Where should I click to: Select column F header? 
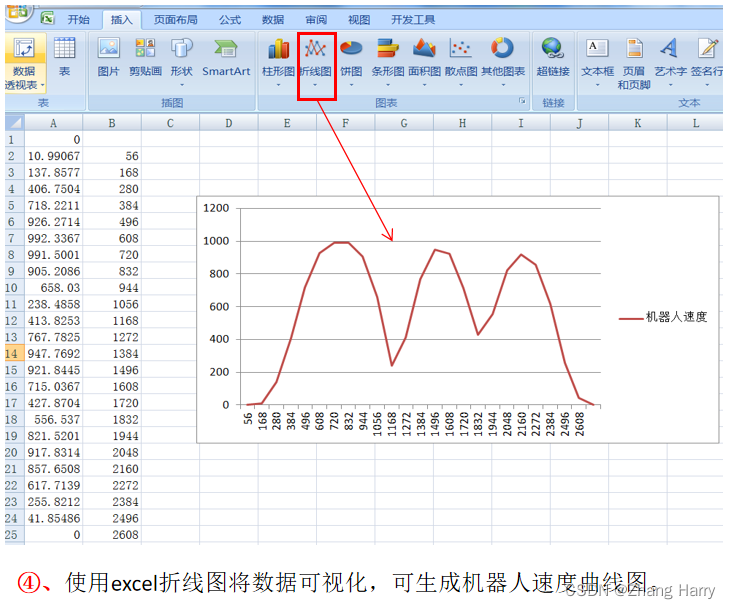(x=345, y=123)
